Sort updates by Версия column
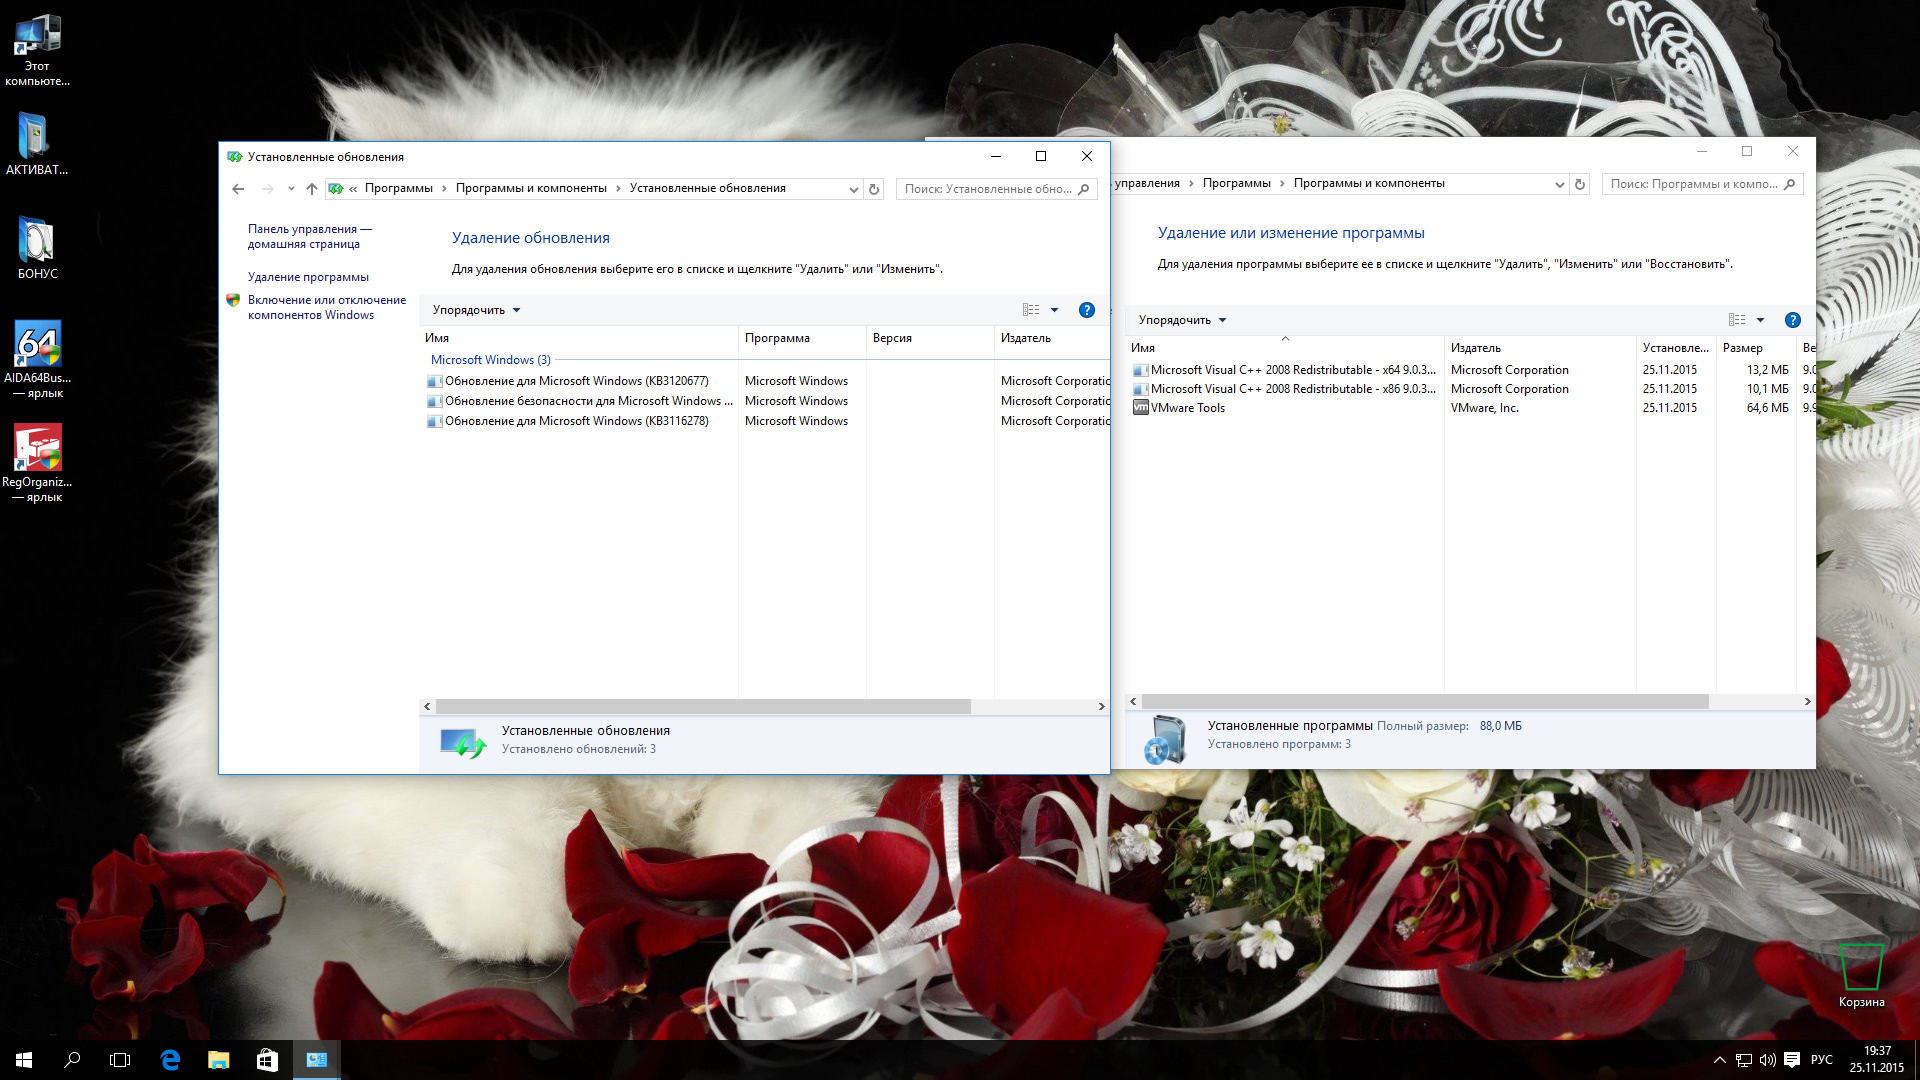The image size is (1920, 1080). 930,338
